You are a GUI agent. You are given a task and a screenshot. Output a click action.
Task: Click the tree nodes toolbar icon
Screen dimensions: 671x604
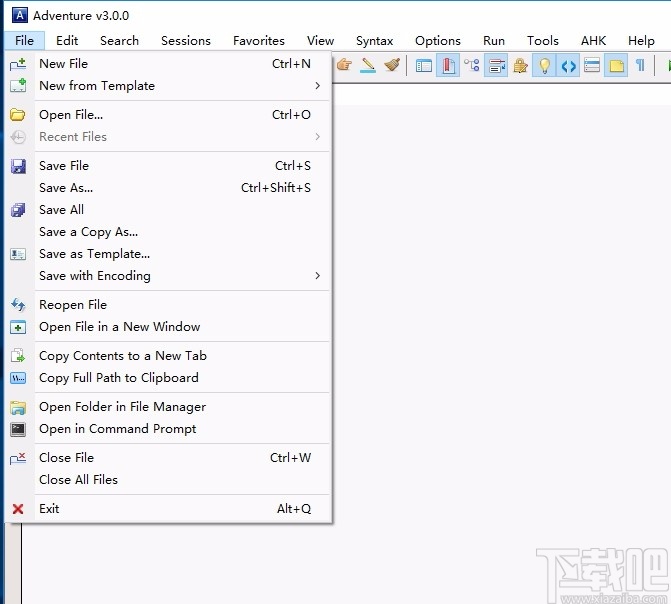(472, 65)
